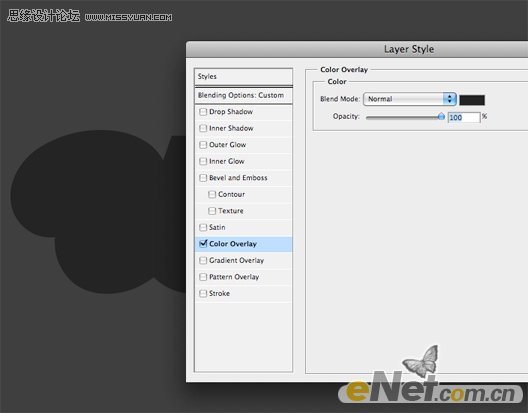Viewport: 528px width, 413px height.
Task: Click the Opacity value field showing 100
Action: pyautogui.click(x=464, y=117)
